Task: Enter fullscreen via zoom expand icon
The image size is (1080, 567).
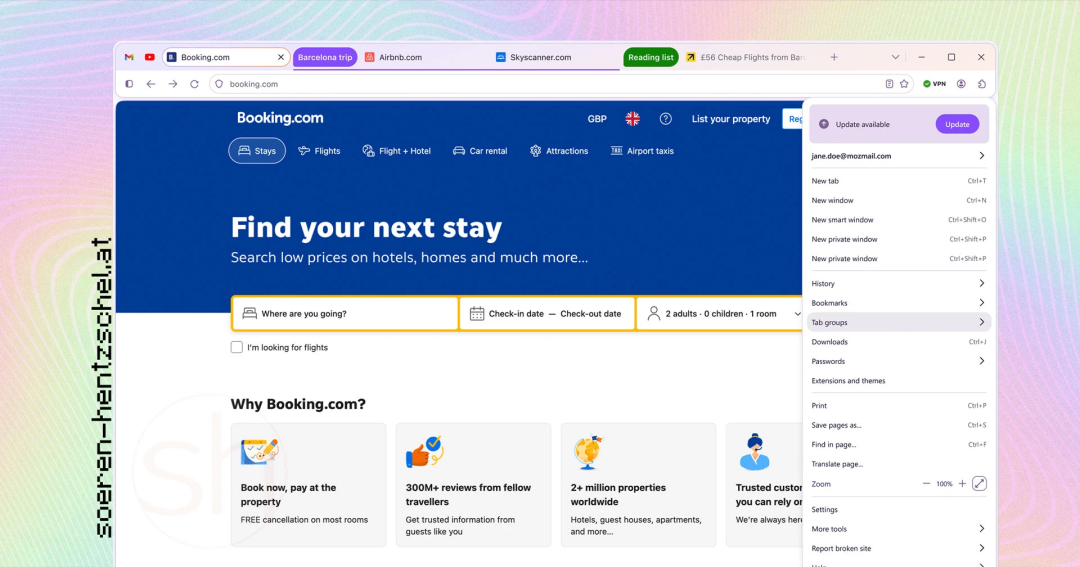Action: (x=979, y=484)
